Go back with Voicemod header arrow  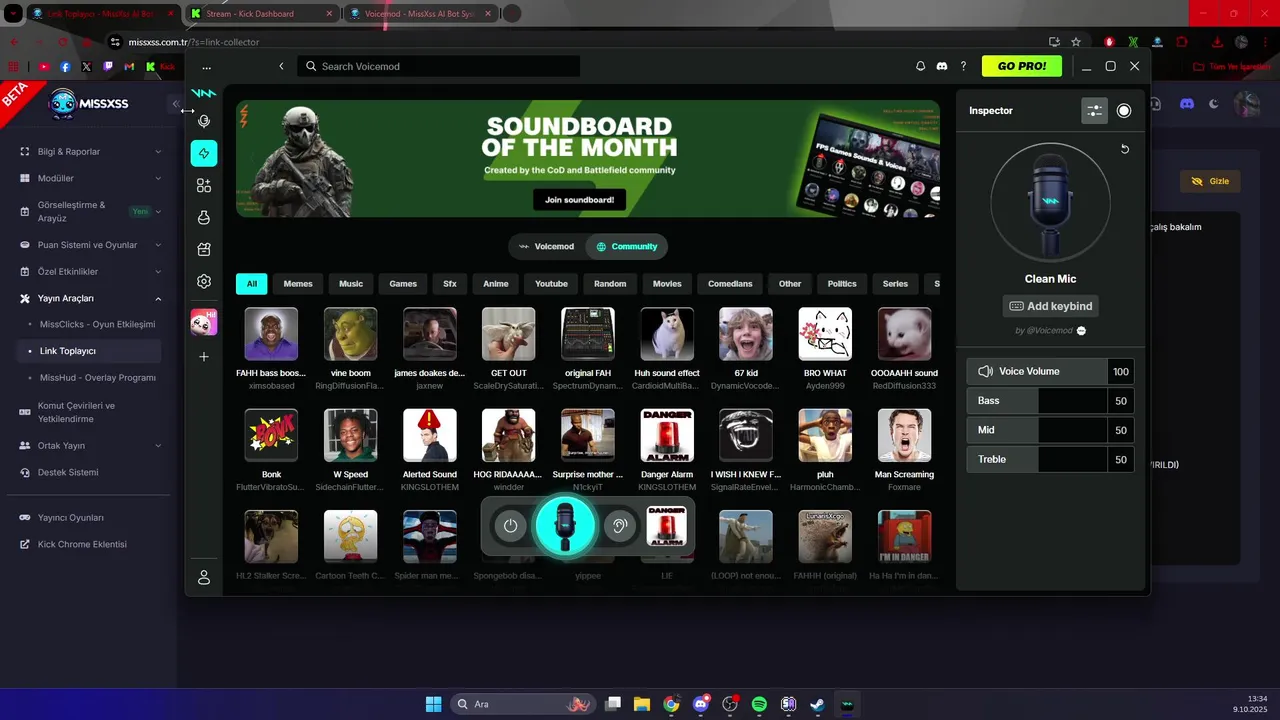[281, 66]
